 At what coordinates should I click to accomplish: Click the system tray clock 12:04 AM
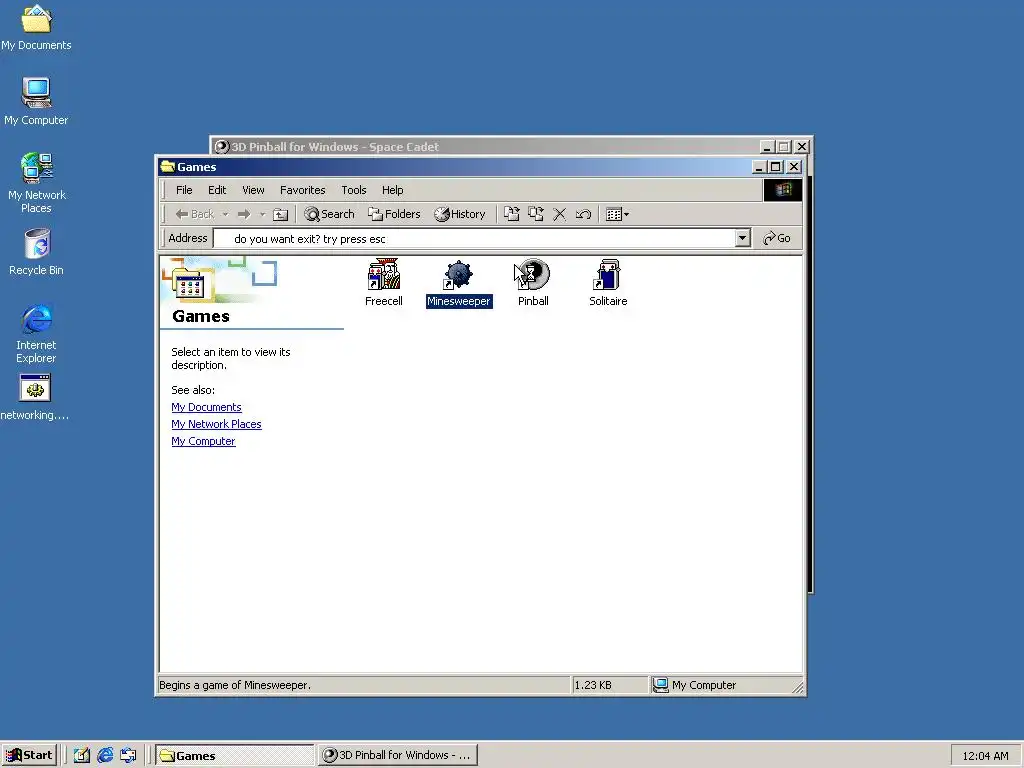985,756
